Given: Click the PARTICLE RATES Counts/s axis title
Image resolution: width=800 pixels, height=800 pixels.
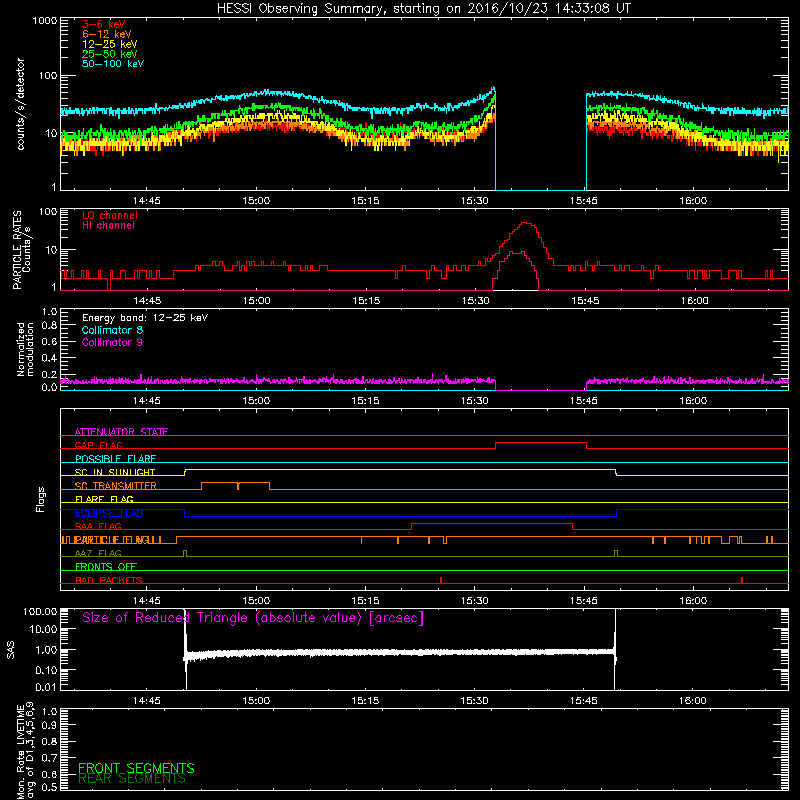Looking at the screenshot, I should 21,250.
